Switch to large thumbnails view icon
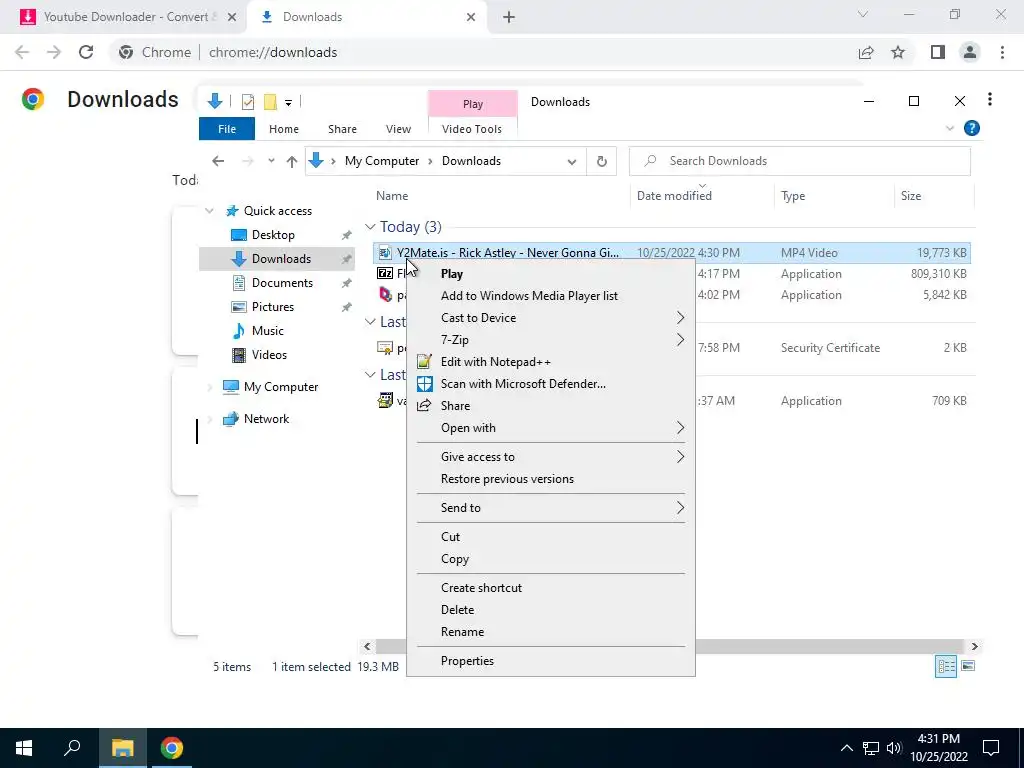The width and height of the screenshot is (1024, 768). pos(968,666)
